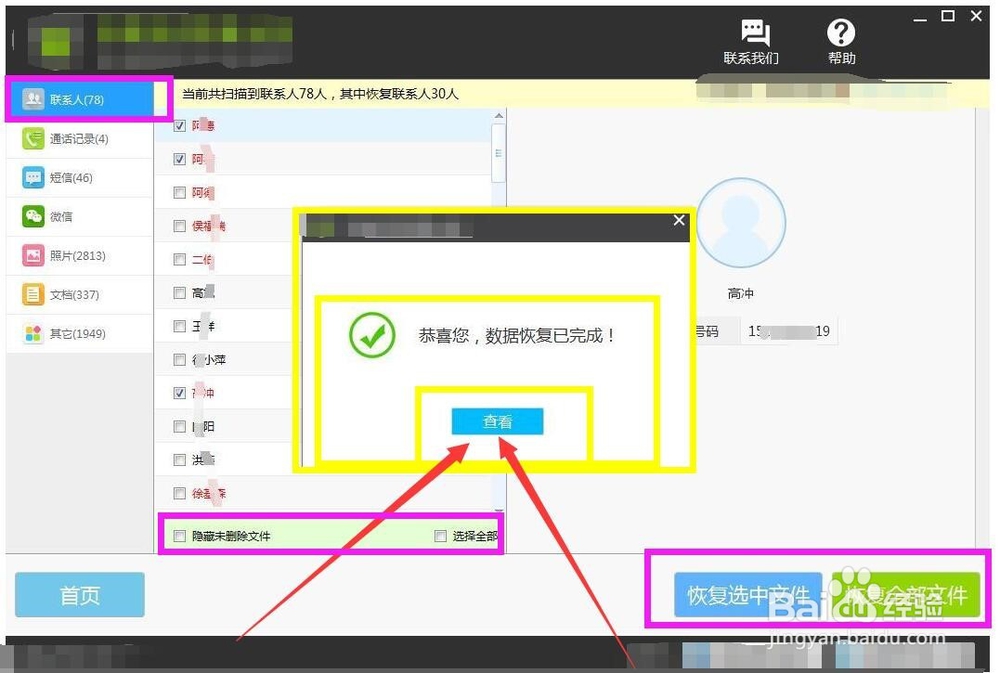Close the recovery complete dialog
This screenshot has width=1000, height=673.
pos(679,220)
